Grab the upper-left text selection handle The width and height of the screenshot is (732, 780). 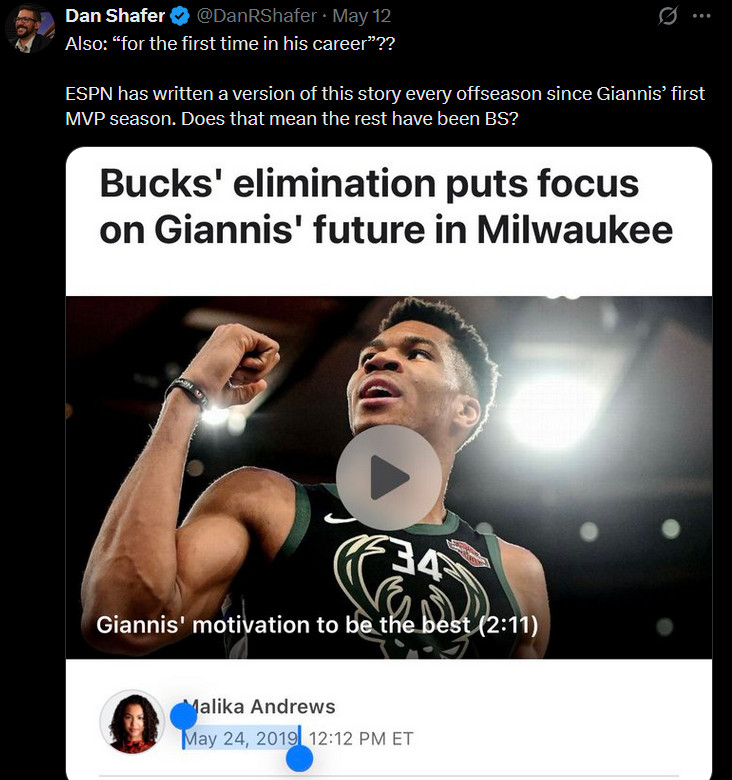point(183,716)
